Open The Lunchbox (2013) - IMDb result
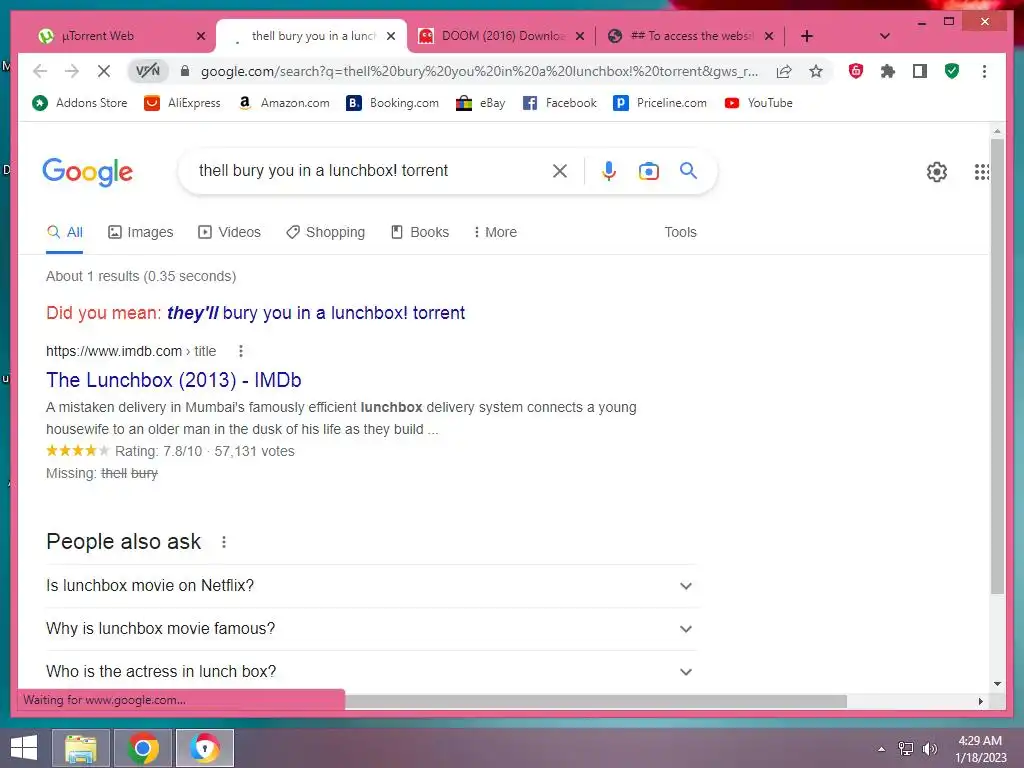Viewport: 1024px width, 768px height. pos(174,380)
